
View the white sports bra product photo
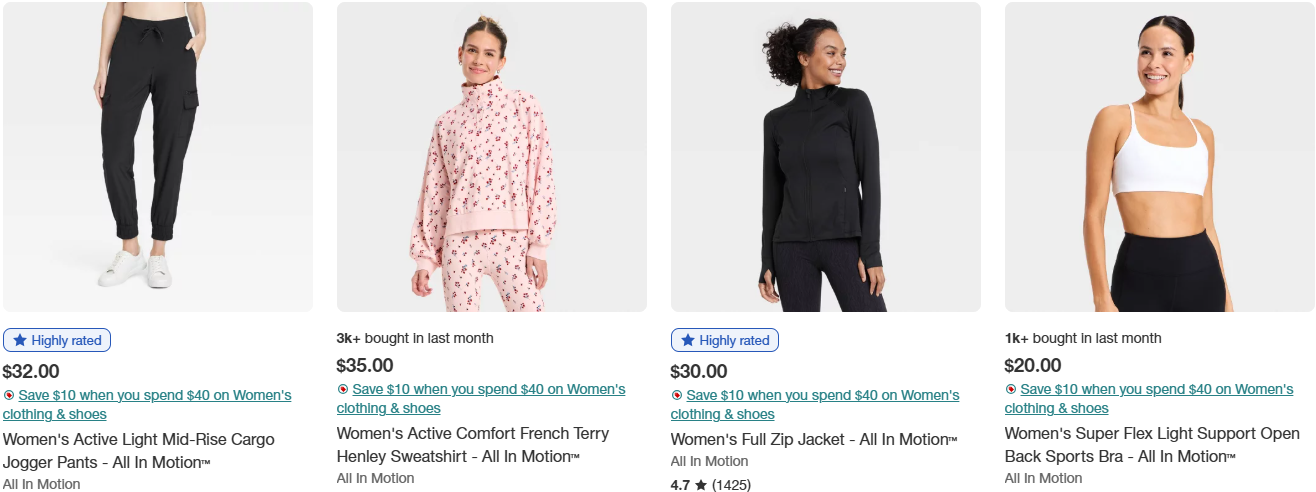coord(1159,157)
